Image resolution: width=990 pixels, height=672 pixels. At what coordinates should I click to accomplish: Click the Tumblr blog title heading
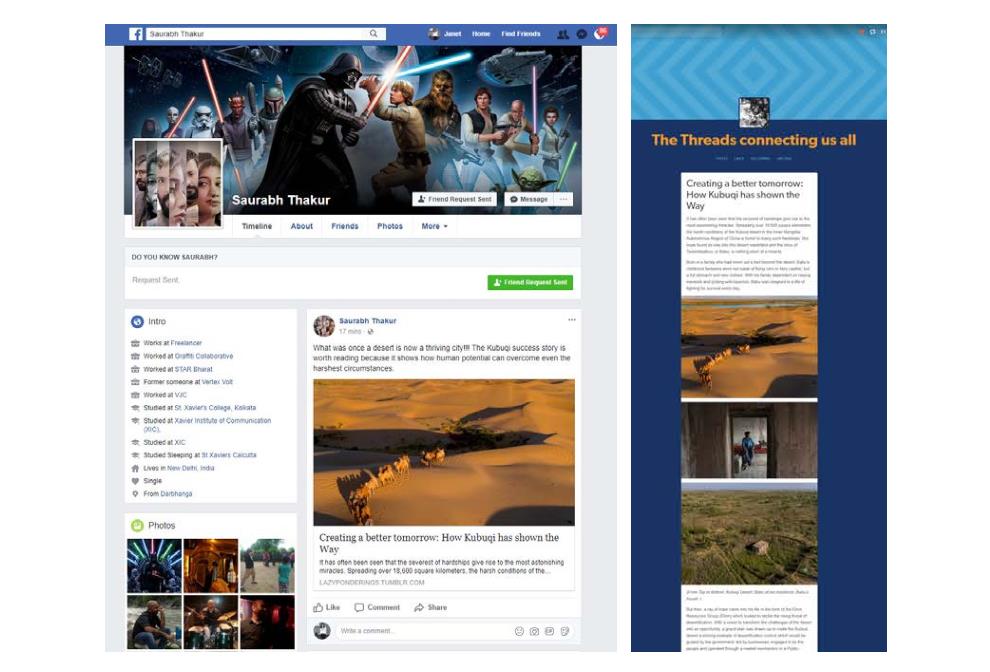click(x=754, y=140)
